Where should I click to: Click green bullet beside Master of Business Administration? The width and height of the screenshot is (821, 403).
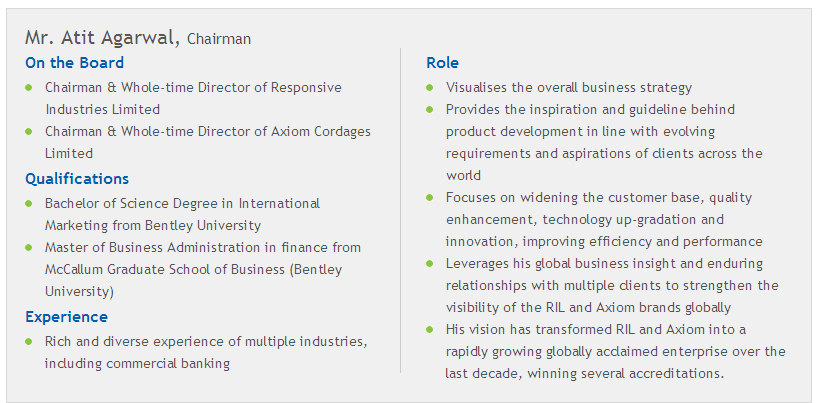[29, 247]
